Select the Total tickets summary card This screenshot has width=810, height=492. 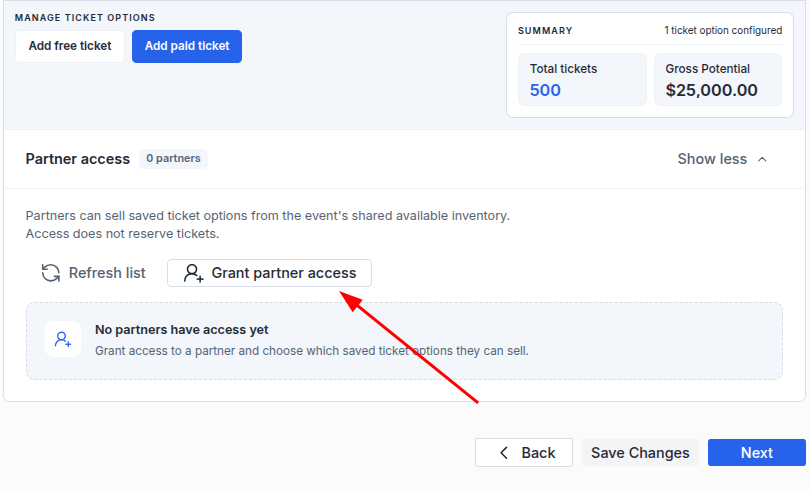(x=582, y=80)
